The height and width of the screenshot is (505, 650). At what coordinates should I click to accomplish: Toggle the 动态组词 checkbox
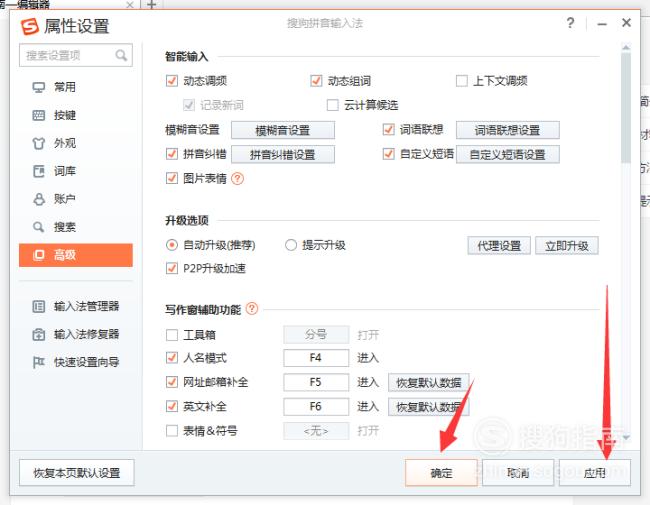316,80
